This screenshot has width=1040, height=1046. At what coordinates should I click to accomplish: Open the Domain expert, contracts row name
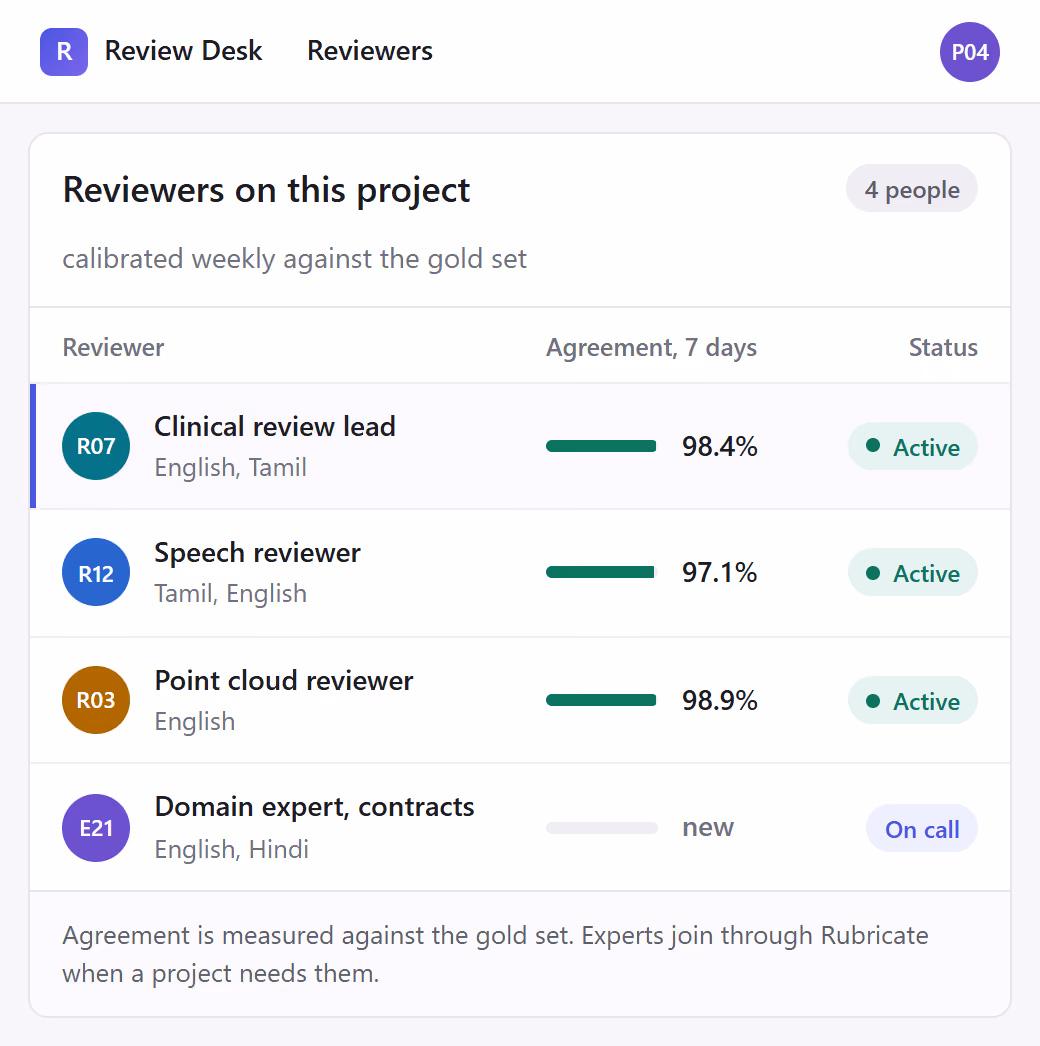314,807
